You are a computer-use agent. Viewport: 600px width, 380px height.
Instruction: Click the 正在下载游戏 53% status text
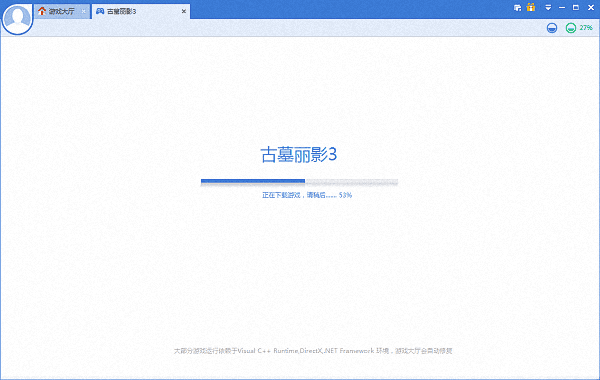(x=307, y=195)
